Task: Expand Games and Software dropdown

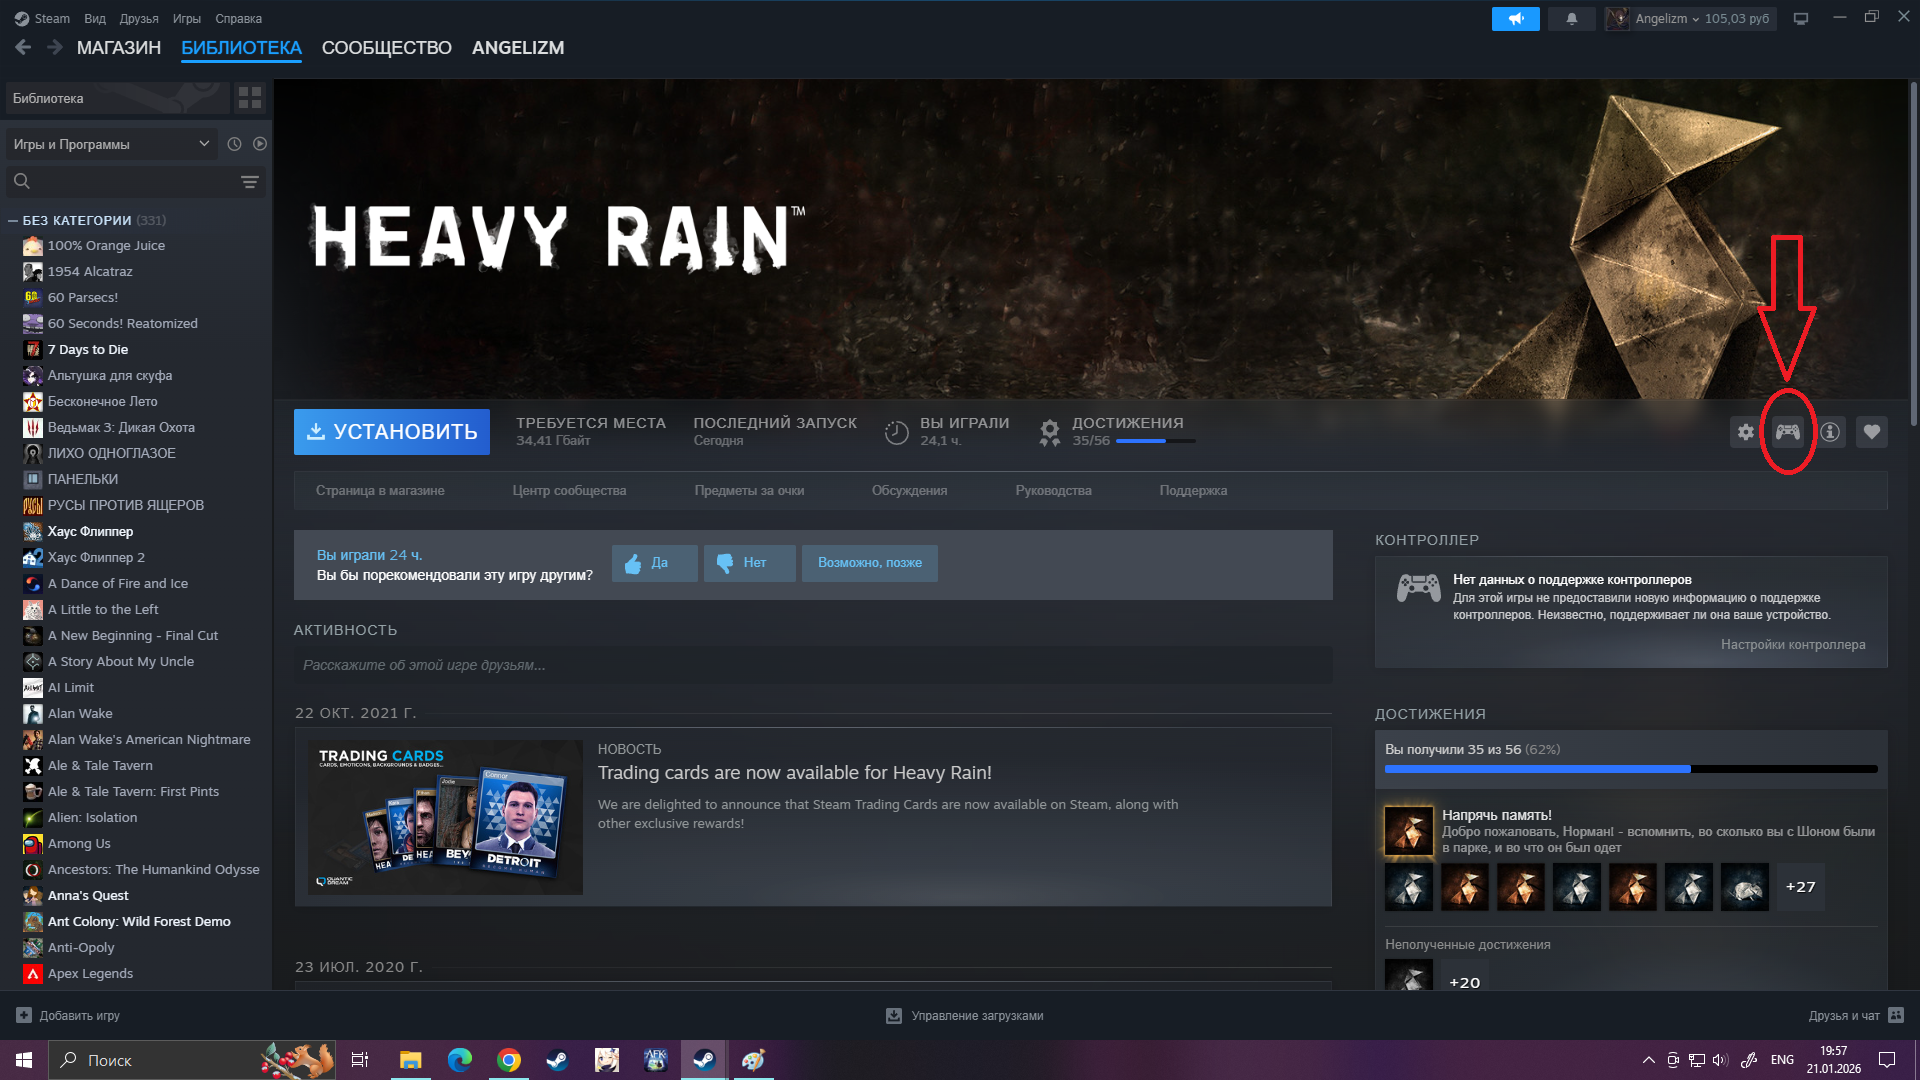Action: click(112, 144)
